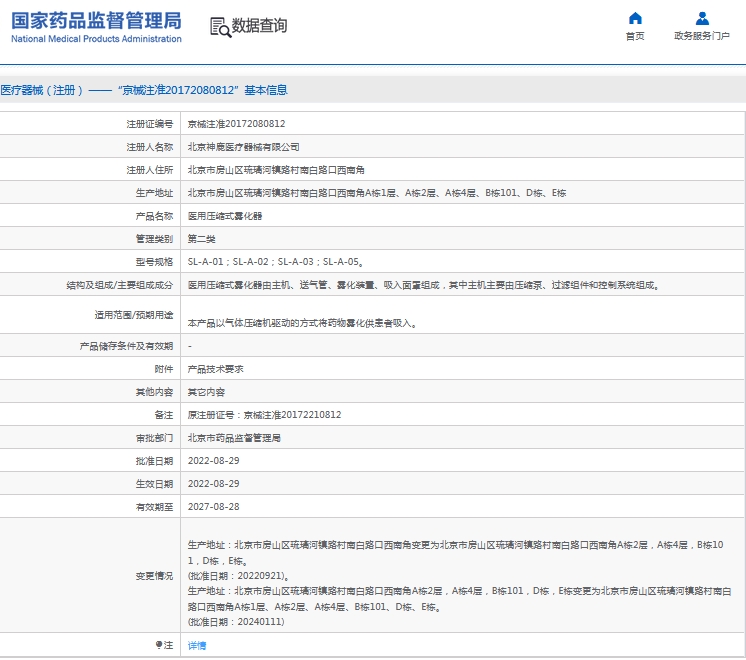Click the 适用范围 description 本产品以气体压缩机驱动
Screen dimensions: 746x660
(x=303, y=323)
